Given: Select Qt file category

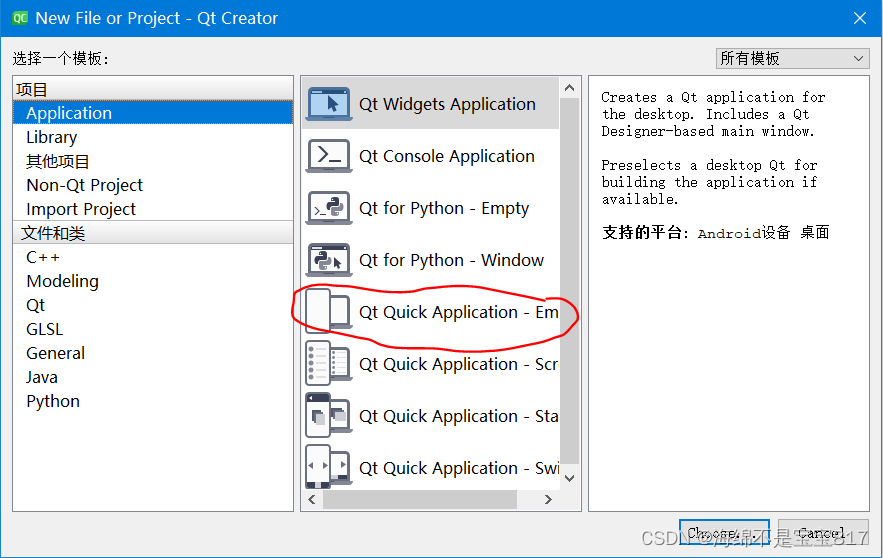Looking at the screenshot, I should click(153, 305).
